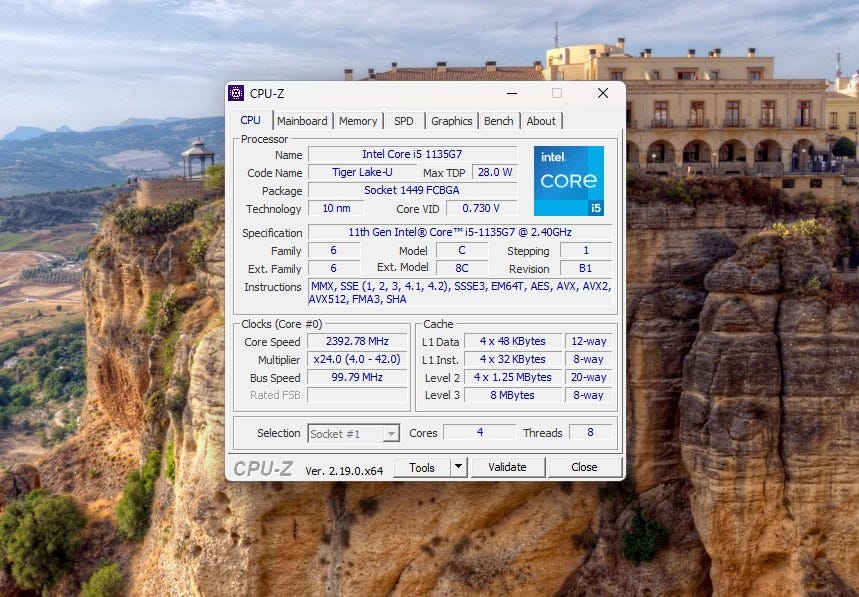The width and height of the screenshot is (859, 597).
Task: Click the version text Ver. 2.19.0.x64
Action: coord(344,471)
